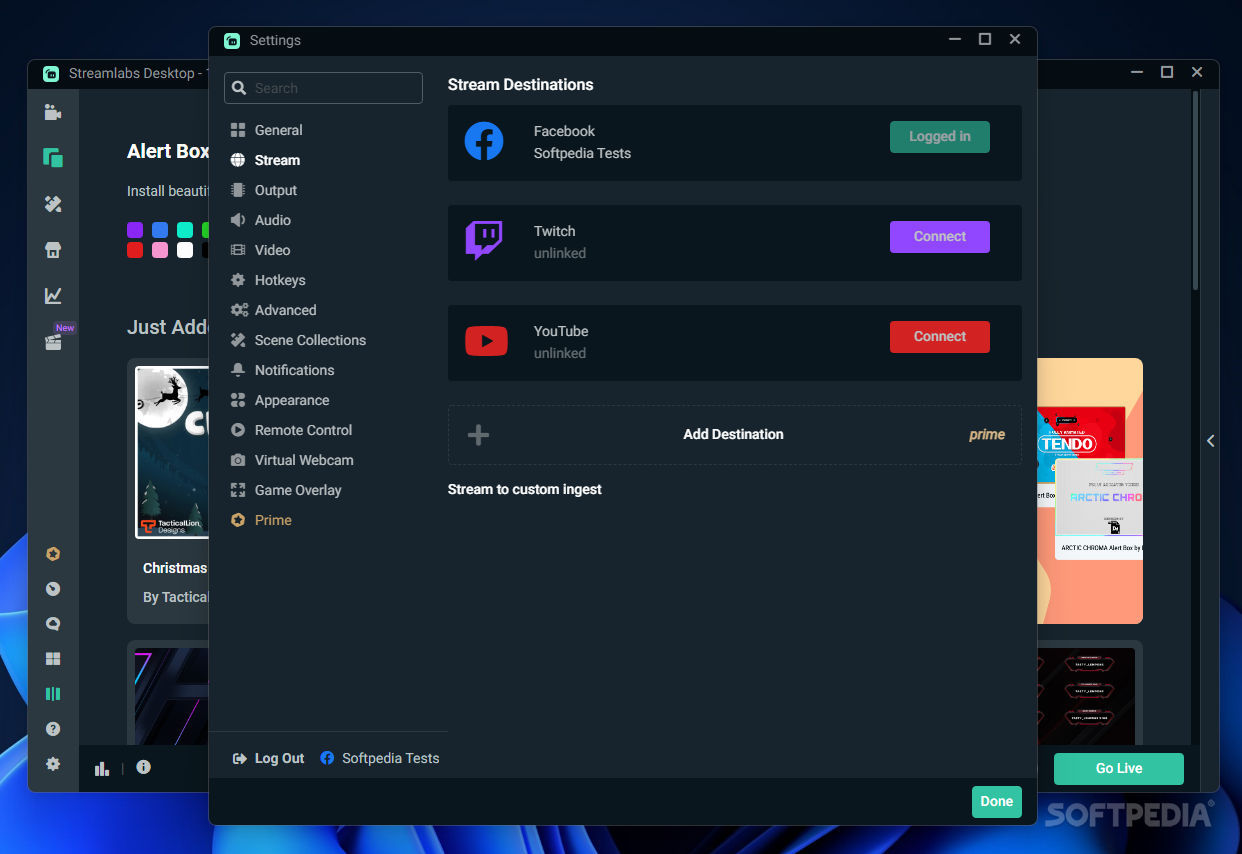The height and width of the screenshot is (854, 1242).
Task: Click Go Live in main window
Action: point(1119,768)
